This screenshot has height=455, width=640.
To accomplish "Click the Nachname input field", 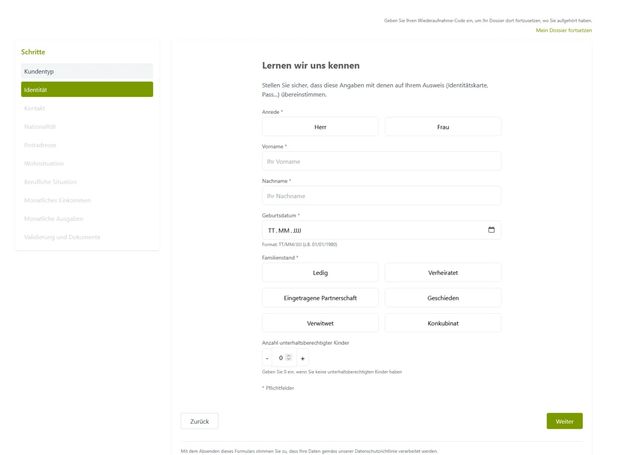I will 382,196.
